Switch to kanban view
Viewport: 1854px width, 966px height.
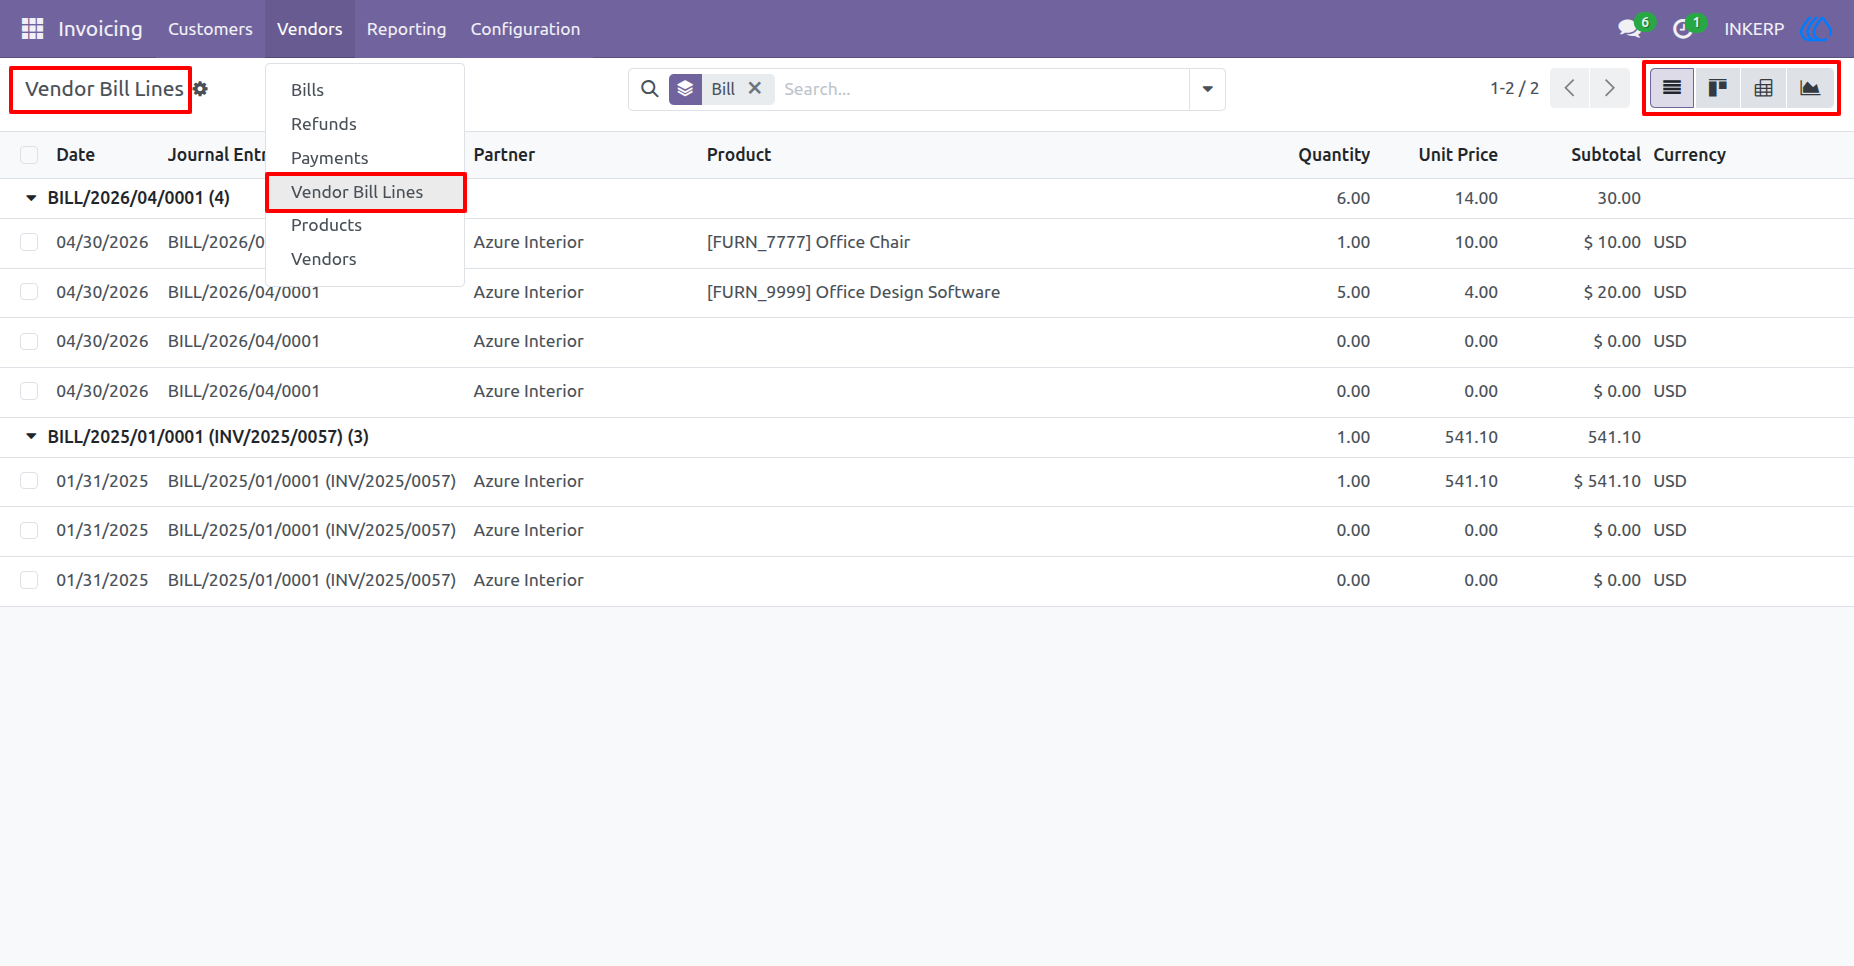pyautogui.click(x=1717, y=88)
